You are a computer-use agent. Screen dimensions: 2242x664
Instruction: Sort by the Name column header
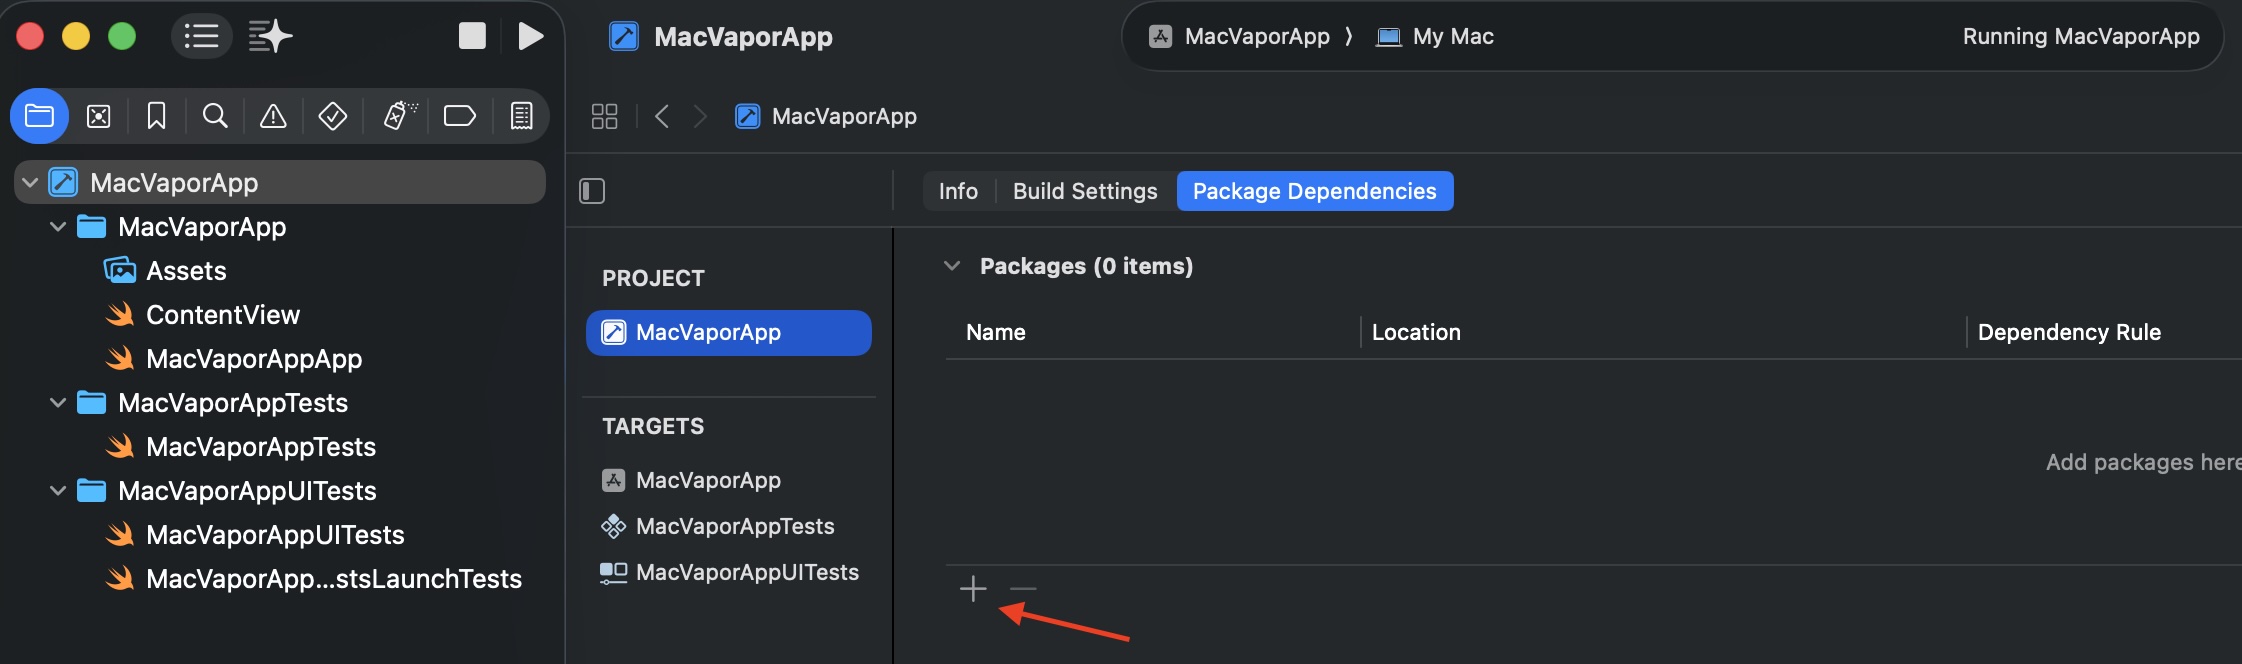pos(995,332)
